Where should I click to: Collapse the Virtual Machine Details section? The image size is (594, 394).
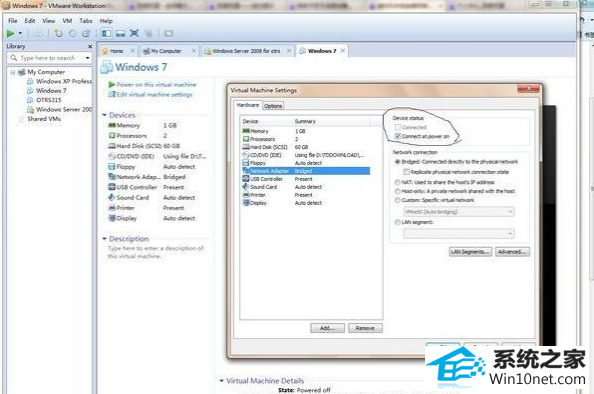222,381
